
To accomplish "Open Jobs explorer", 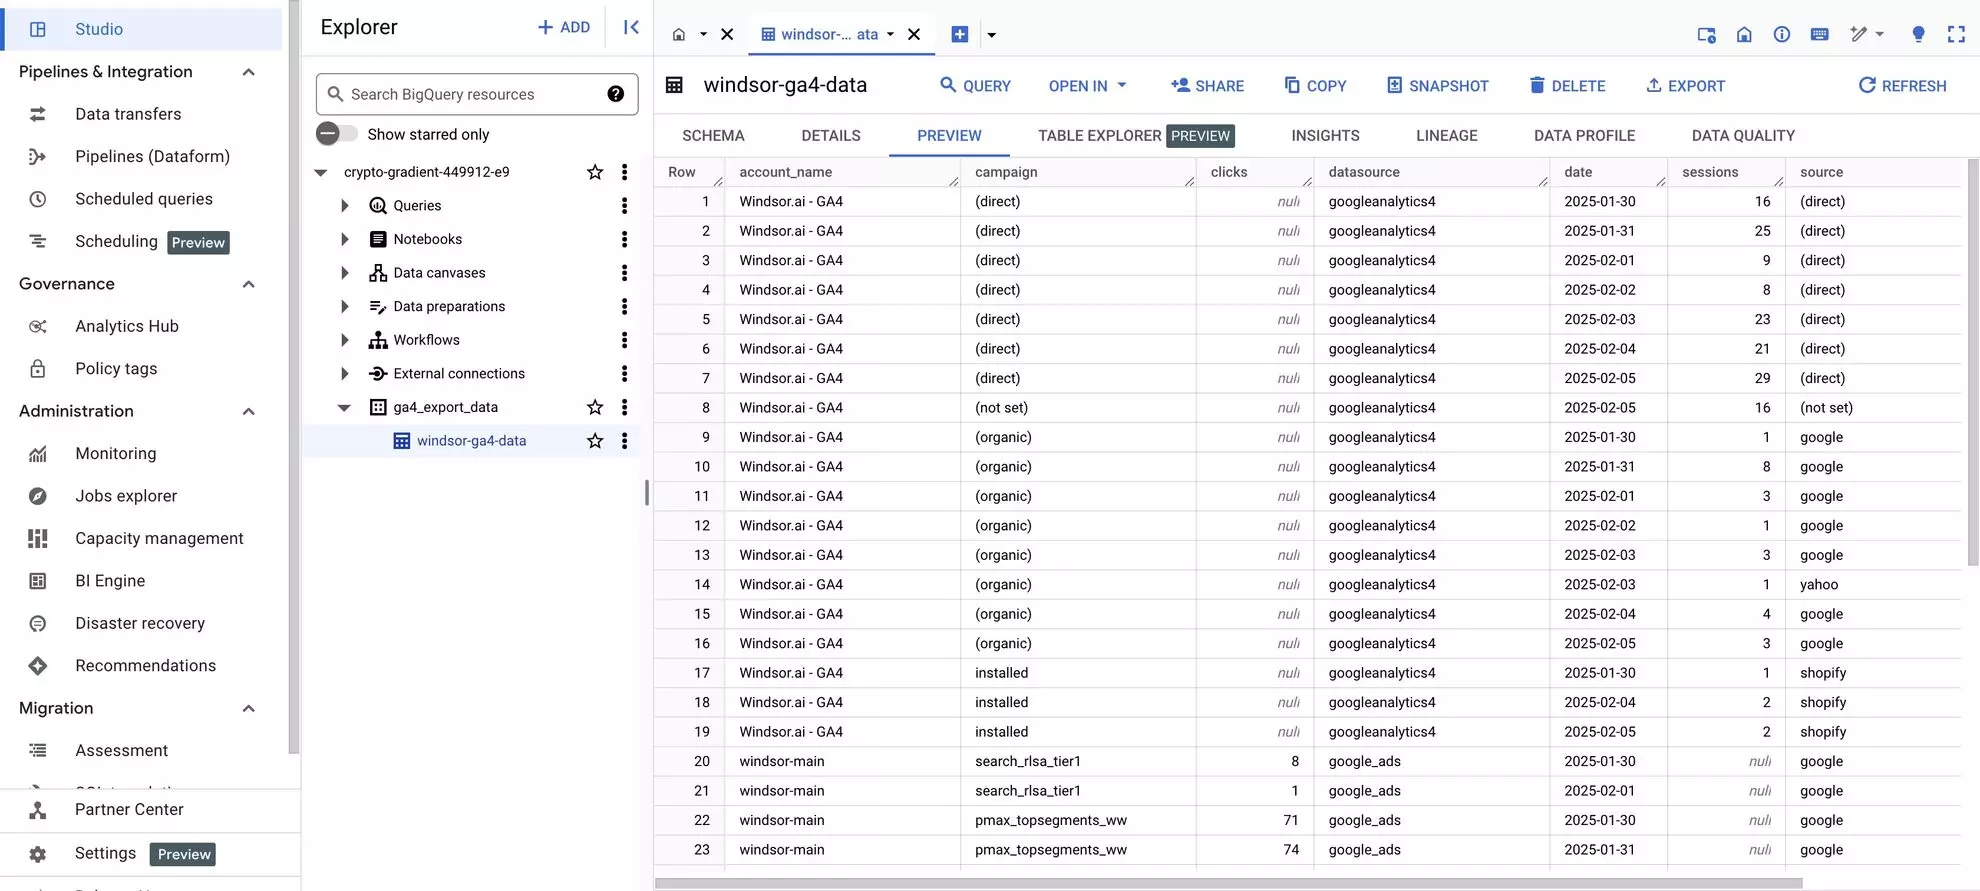I will (126, 496).
